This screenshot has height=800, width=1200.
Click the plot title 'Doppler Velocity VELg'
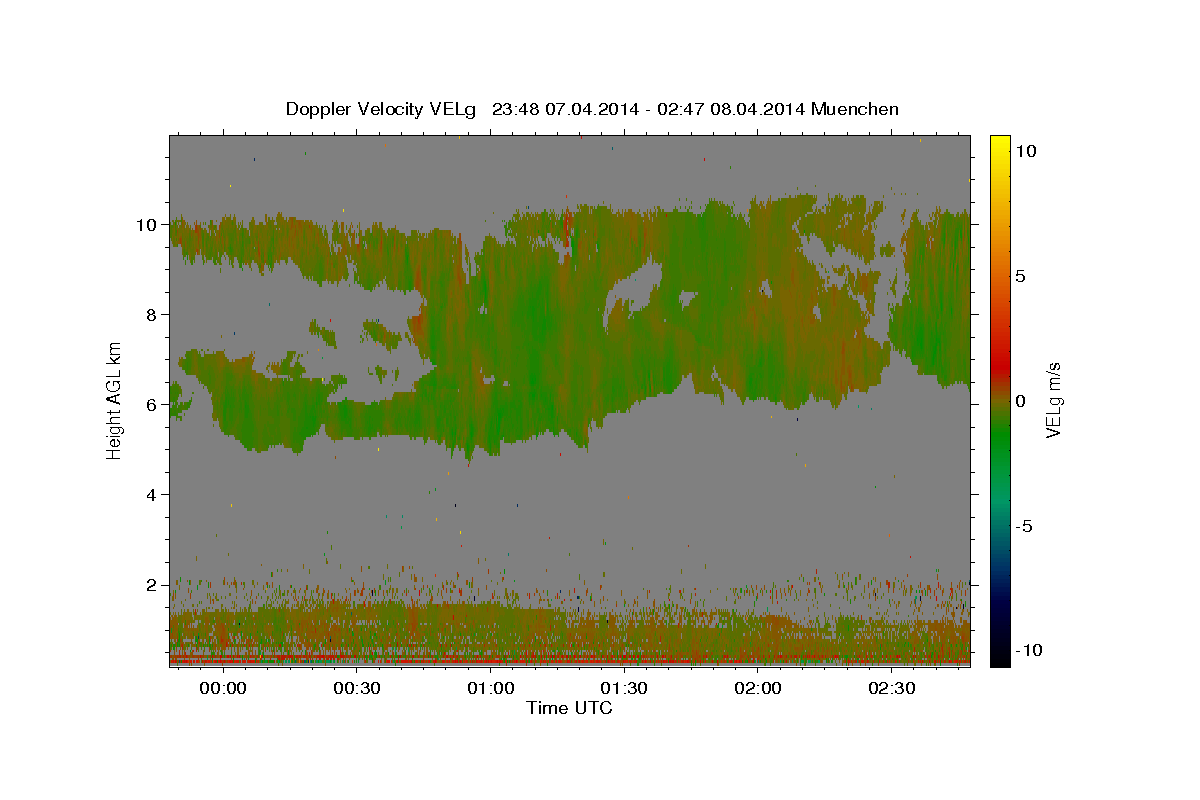381,109
